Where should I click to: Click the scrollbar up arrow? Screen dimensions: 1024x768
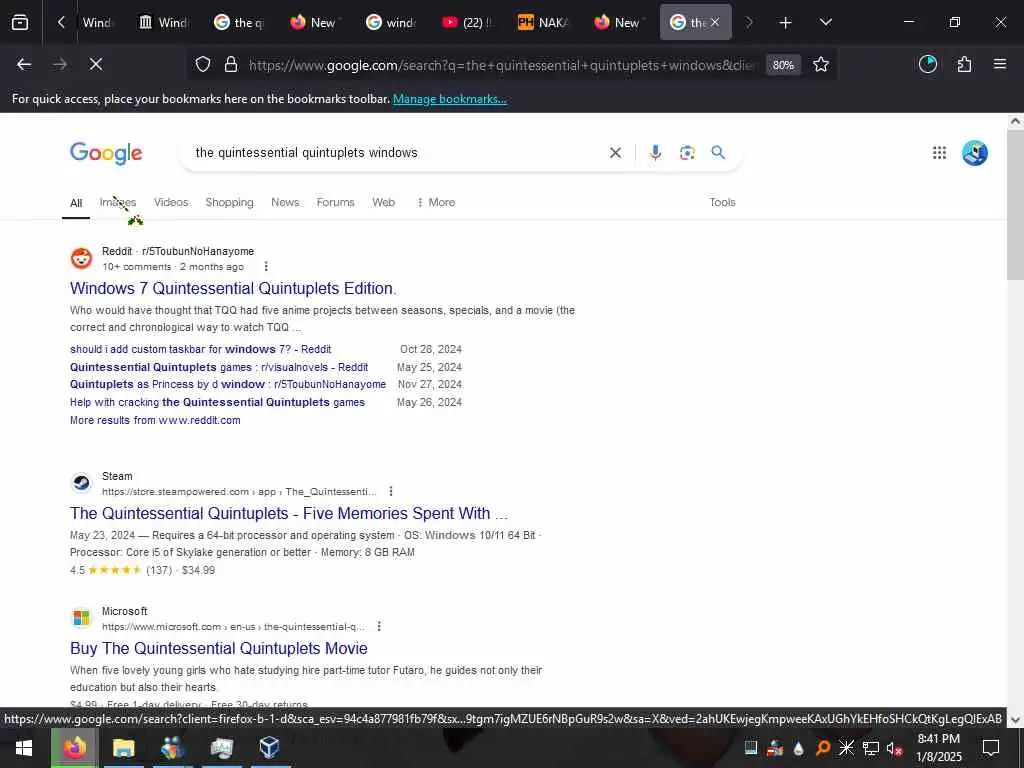coord(1015,121)
